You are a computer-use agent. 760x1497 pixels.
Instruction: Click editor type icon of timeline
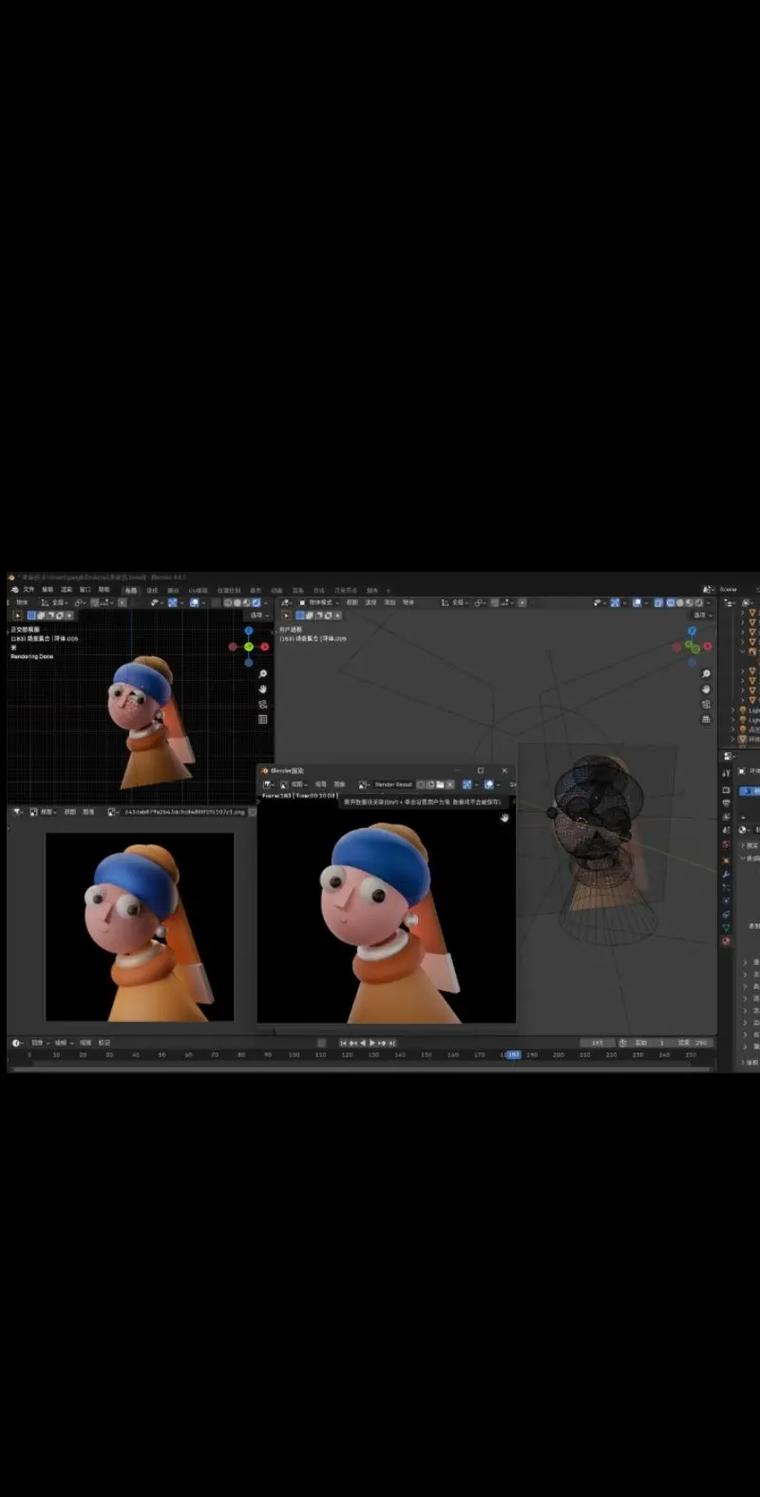point(17,1042)
